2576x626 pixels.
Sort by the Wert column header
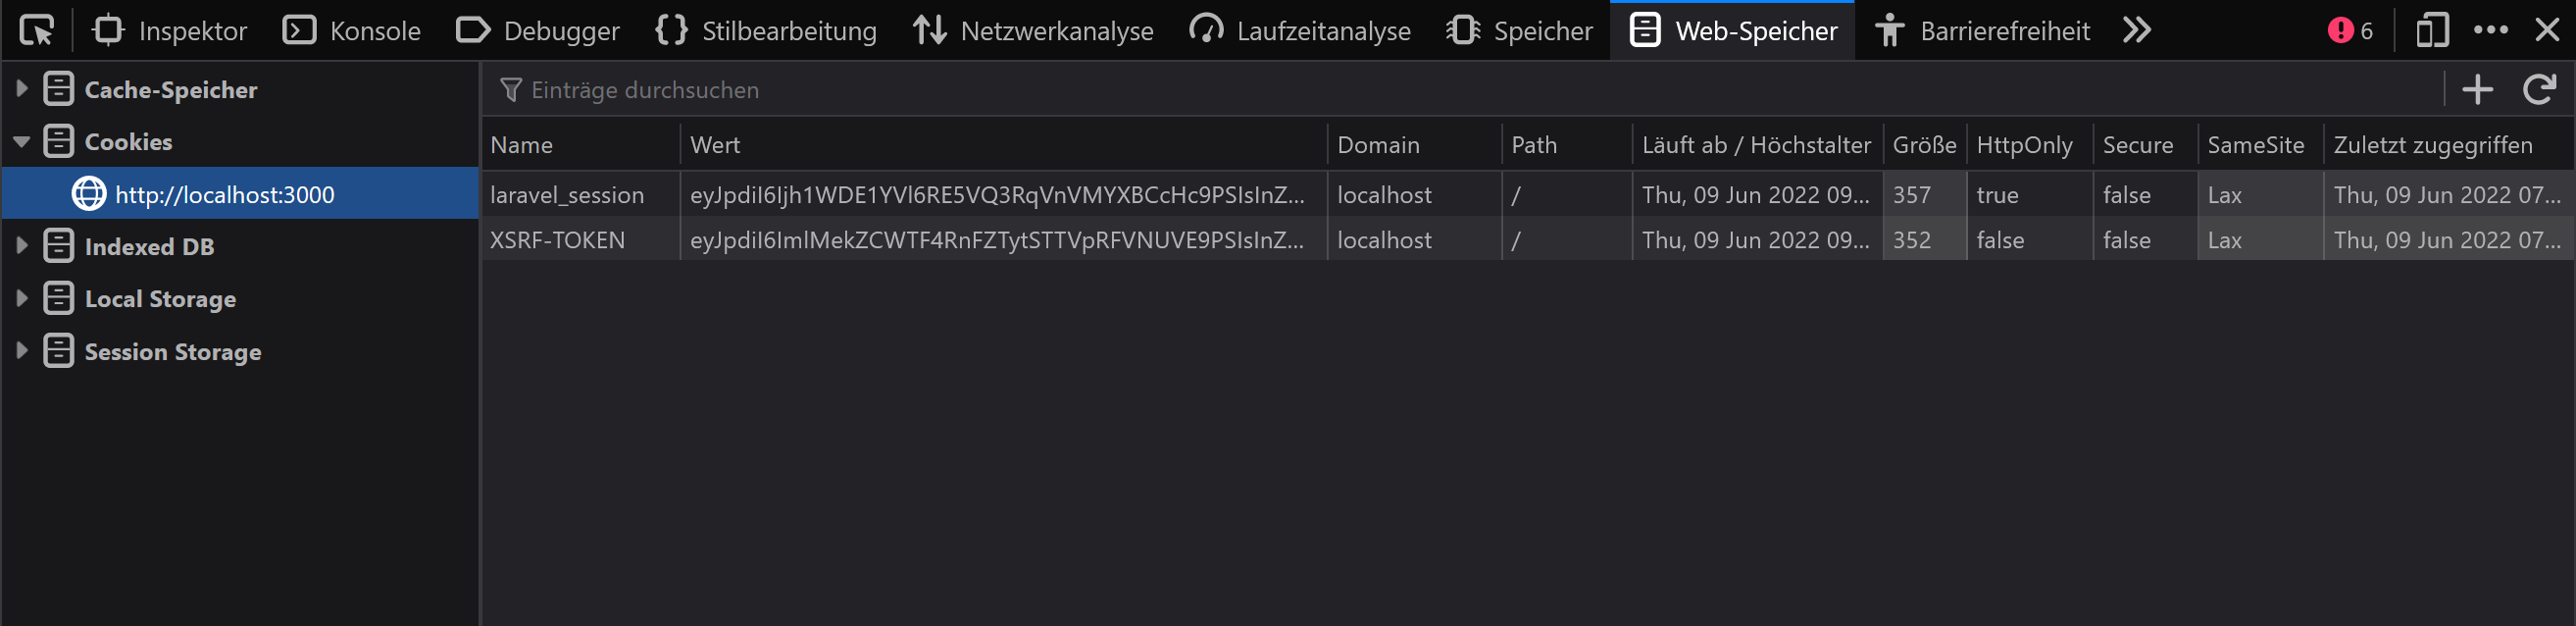tap(1003, 145)
